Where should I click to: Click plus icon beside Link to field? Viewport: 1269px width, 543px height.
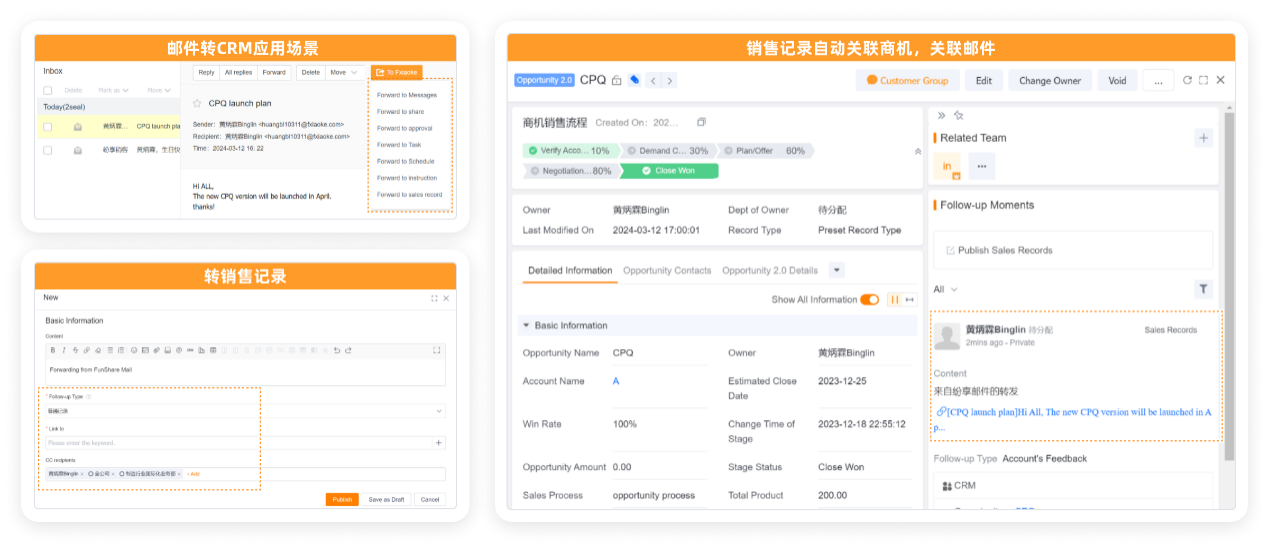pos(438,442)
